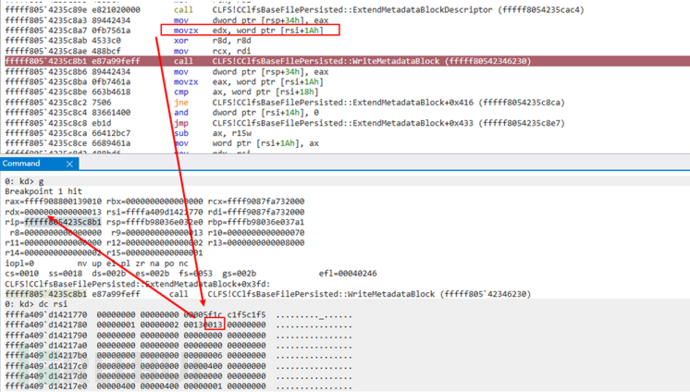
Task: Close the Command panel tab
Action: (x=69, y=164)
